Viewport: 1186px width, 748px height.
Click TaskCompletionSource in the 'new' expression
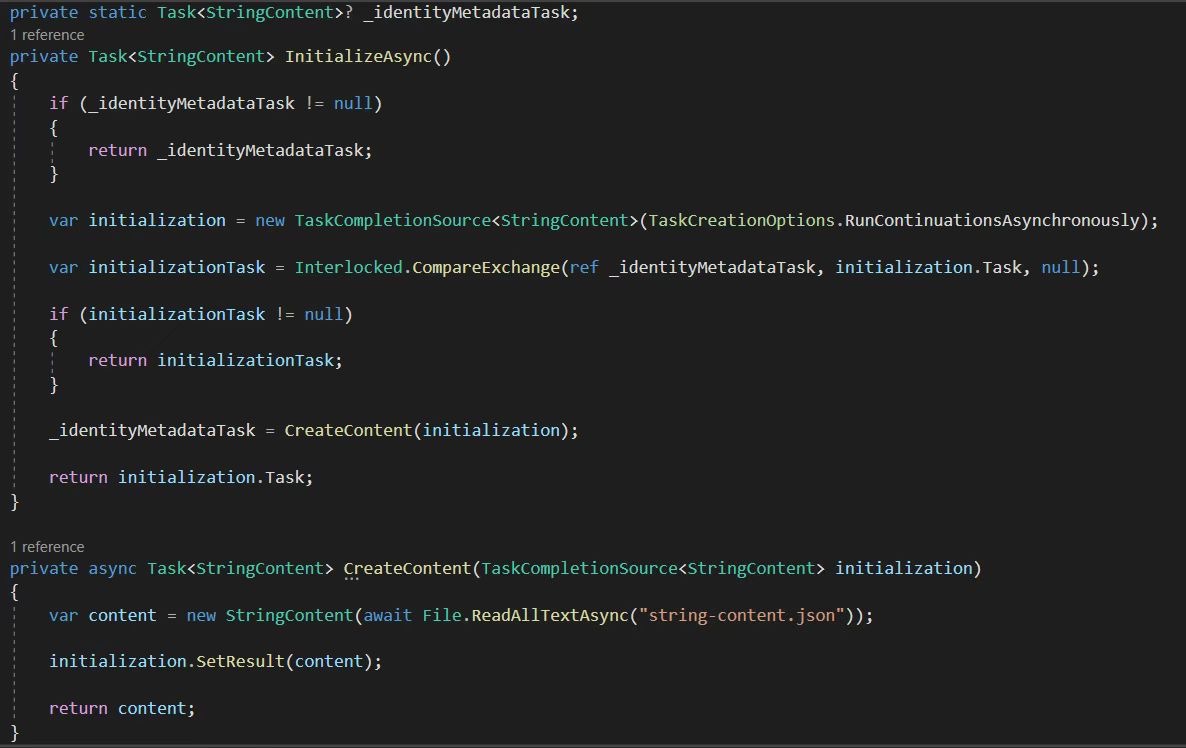(x=393, y=221)
